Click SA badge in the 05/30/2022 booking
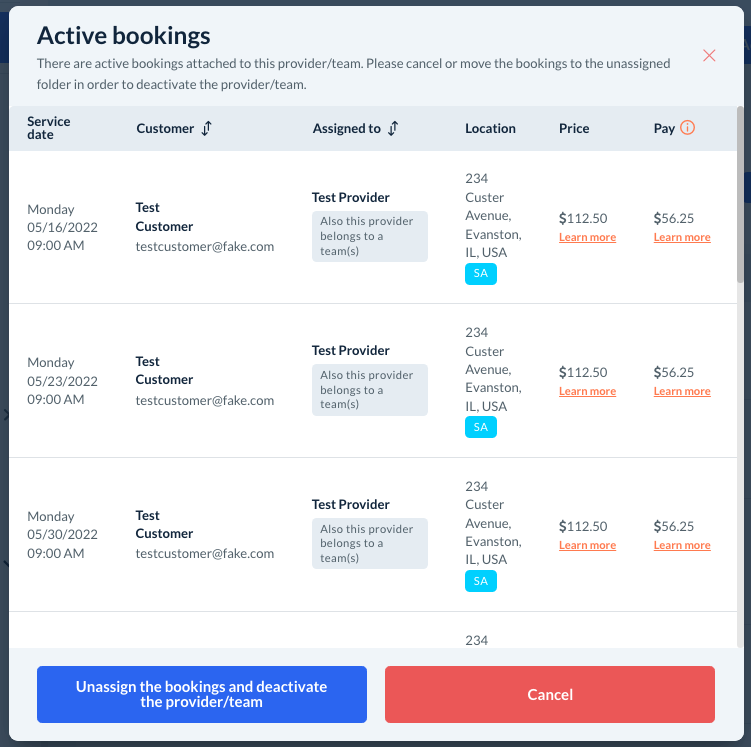 pyautogui.click(x=481, y=581)
